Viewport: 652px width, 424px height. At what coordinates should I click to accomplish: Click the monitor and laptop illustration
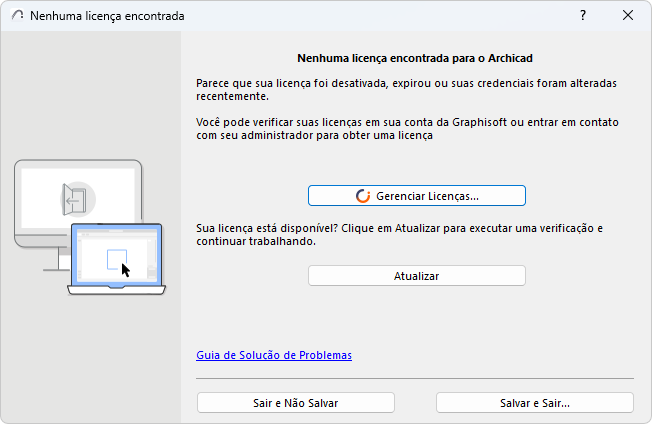pyautogui.click(x=90, y=227)
